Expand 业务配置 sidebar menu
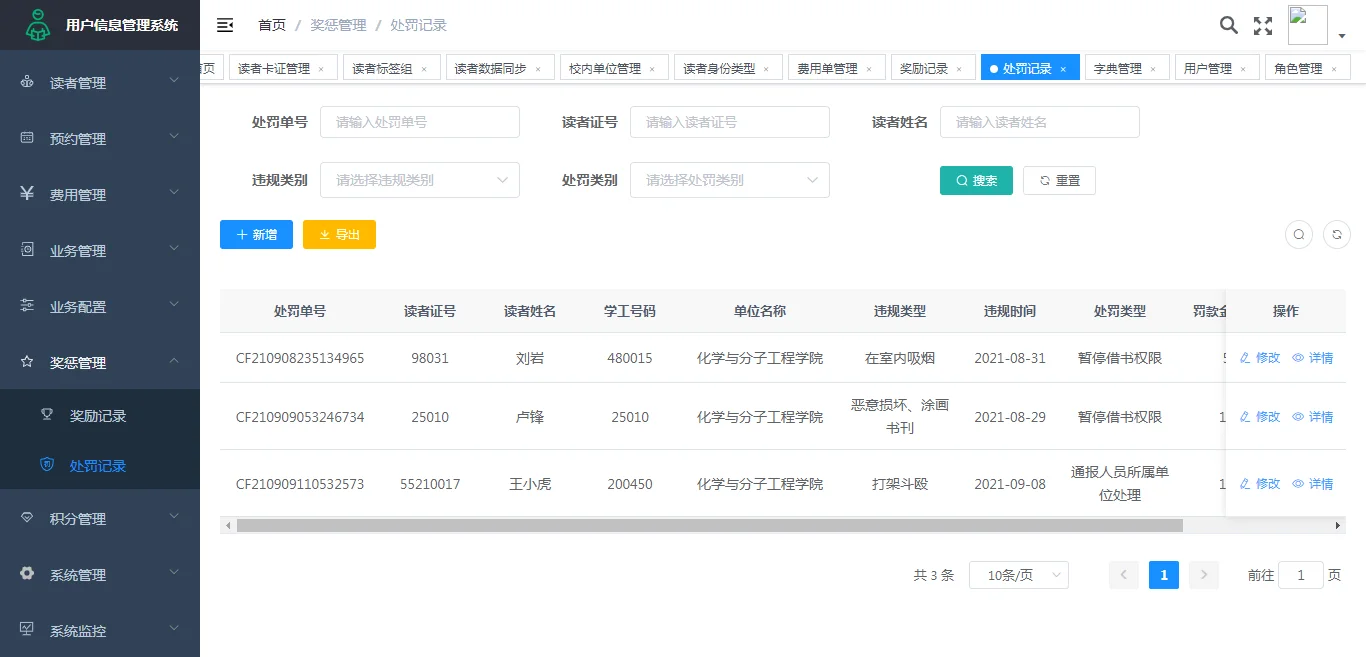 (100, 307)
